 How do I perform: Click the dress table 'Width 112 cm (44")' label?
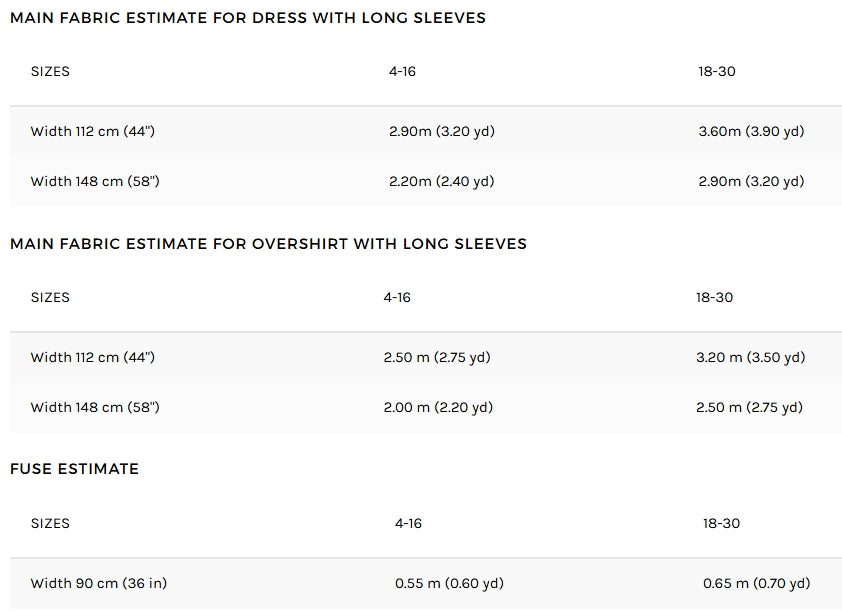point(92,132)
